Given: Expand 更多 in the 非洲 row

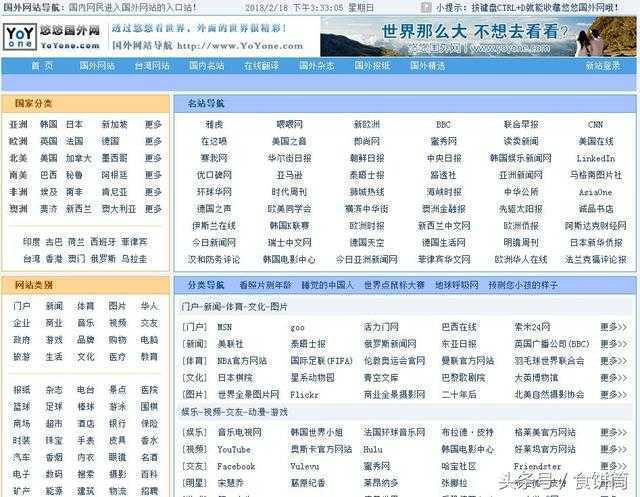Looking at the screenshot, I should pos(153,192).
